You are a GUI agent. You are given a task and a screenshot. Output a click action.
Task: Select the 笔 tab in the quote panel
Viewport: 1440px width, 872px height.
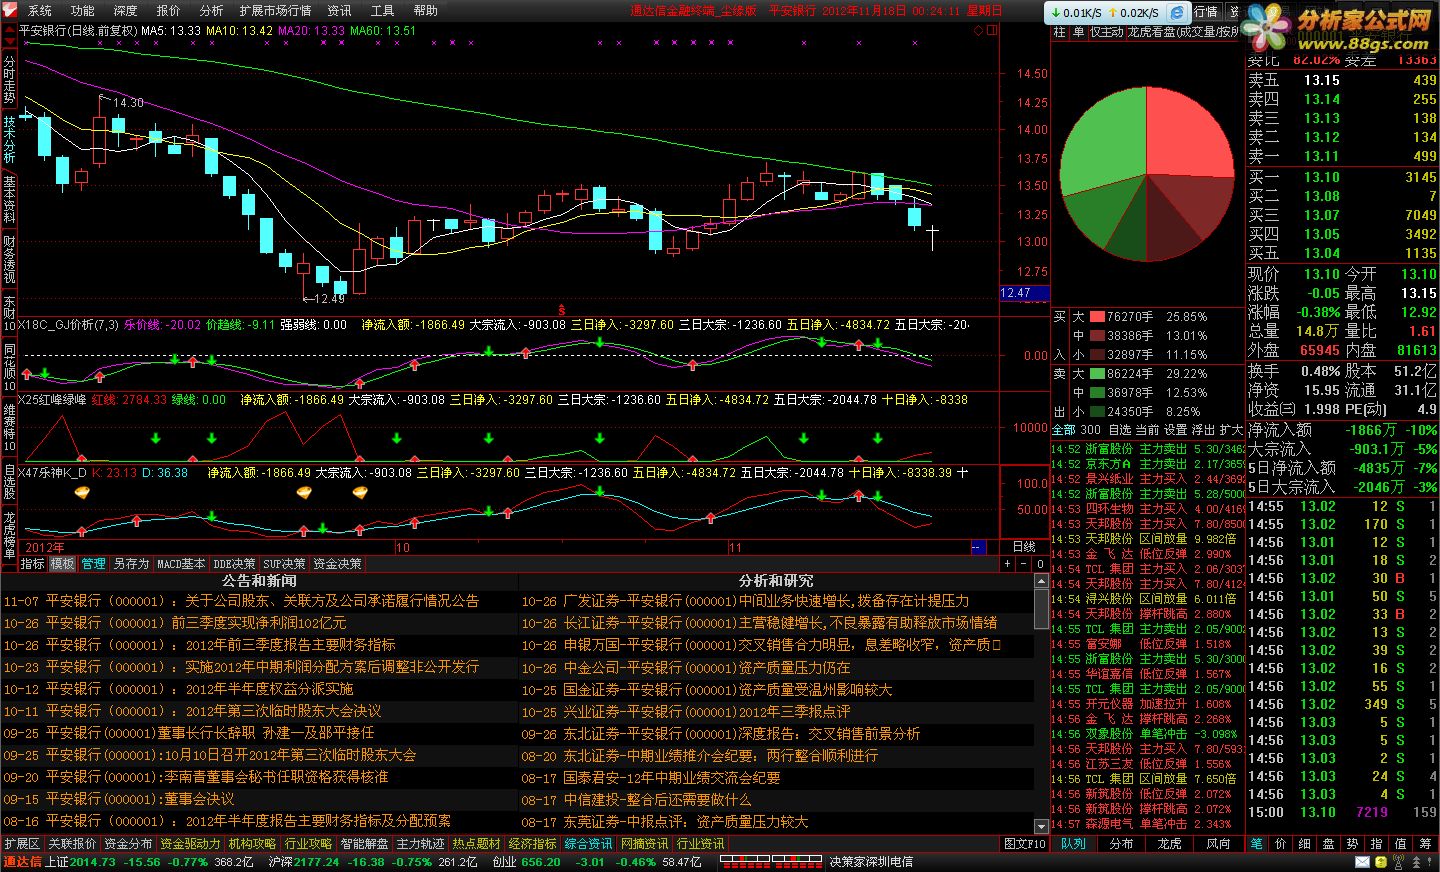pyautogui.click(x=1256, y=844)
